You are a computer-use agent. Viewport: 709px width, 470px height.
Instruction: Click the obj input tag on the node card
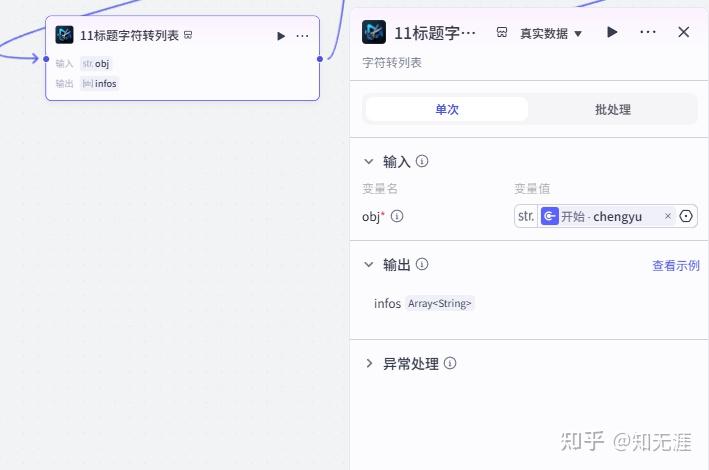(96, 64)
